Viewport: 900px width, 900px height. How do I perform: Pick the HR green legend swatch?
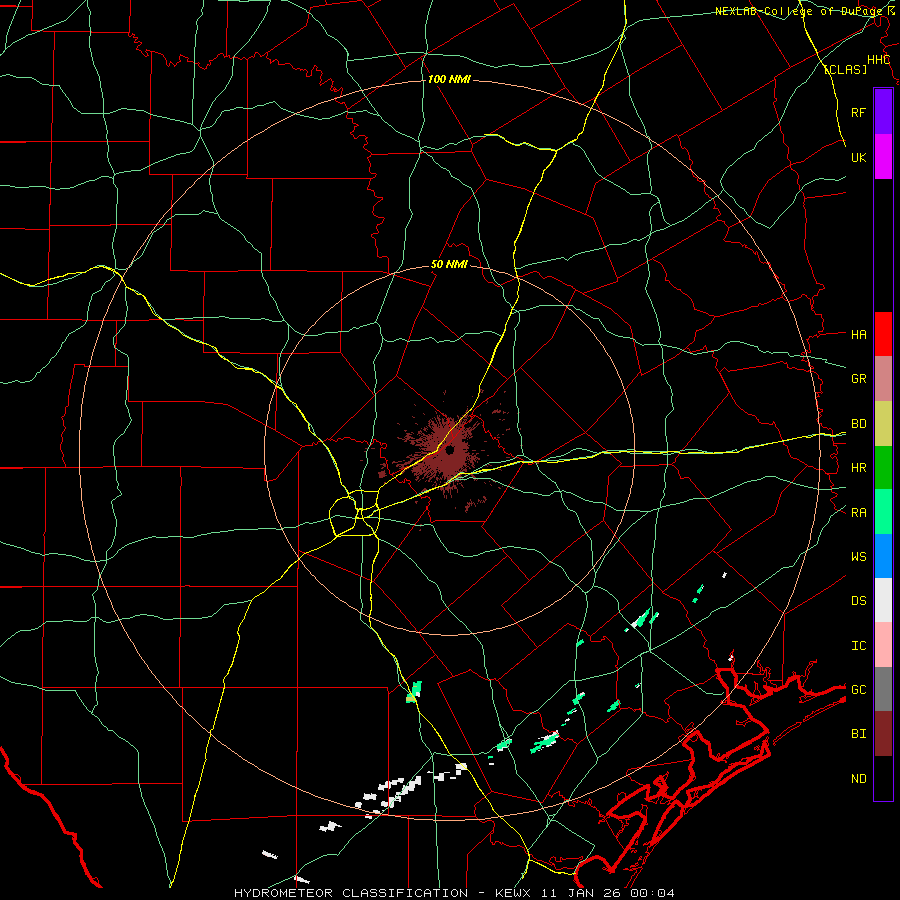pos(883,468)
